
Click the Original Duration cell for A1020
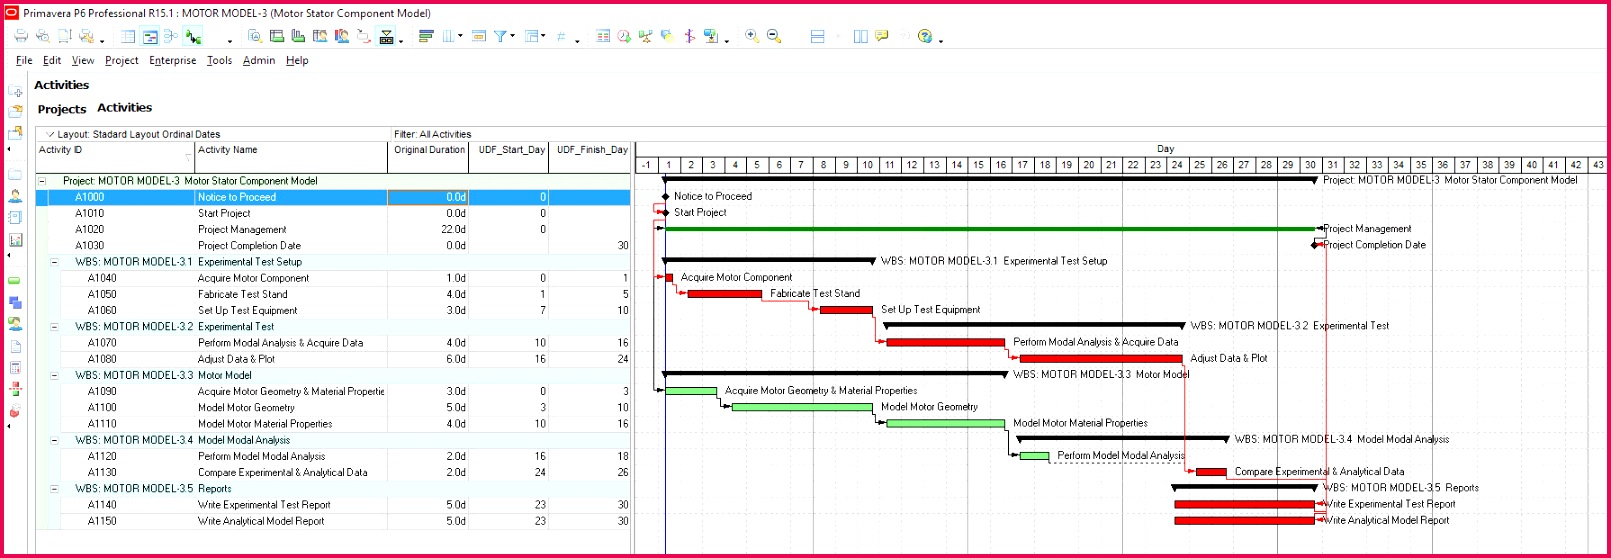[429, 229]
